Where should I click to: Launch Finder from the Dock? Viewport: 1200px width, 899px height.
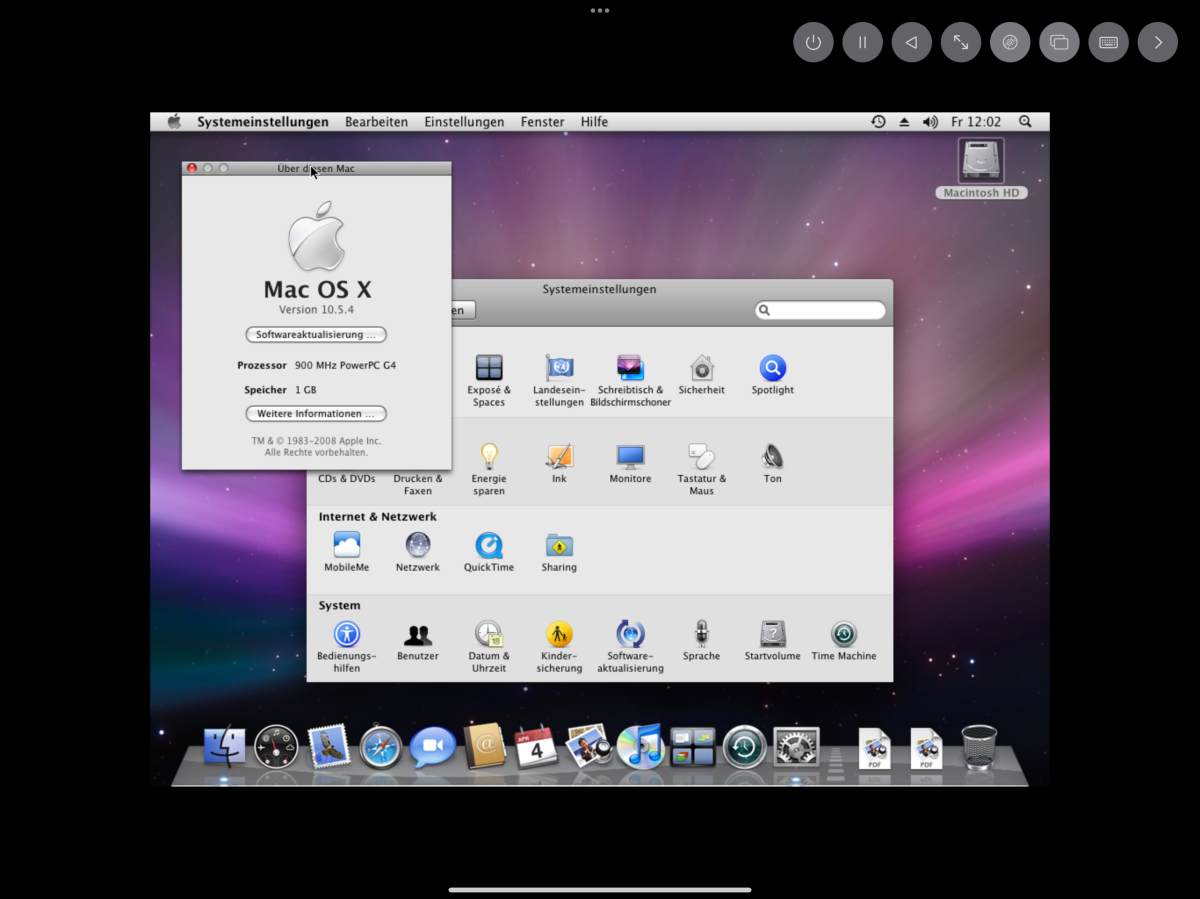pyautogui.click(x=225, y=746)
